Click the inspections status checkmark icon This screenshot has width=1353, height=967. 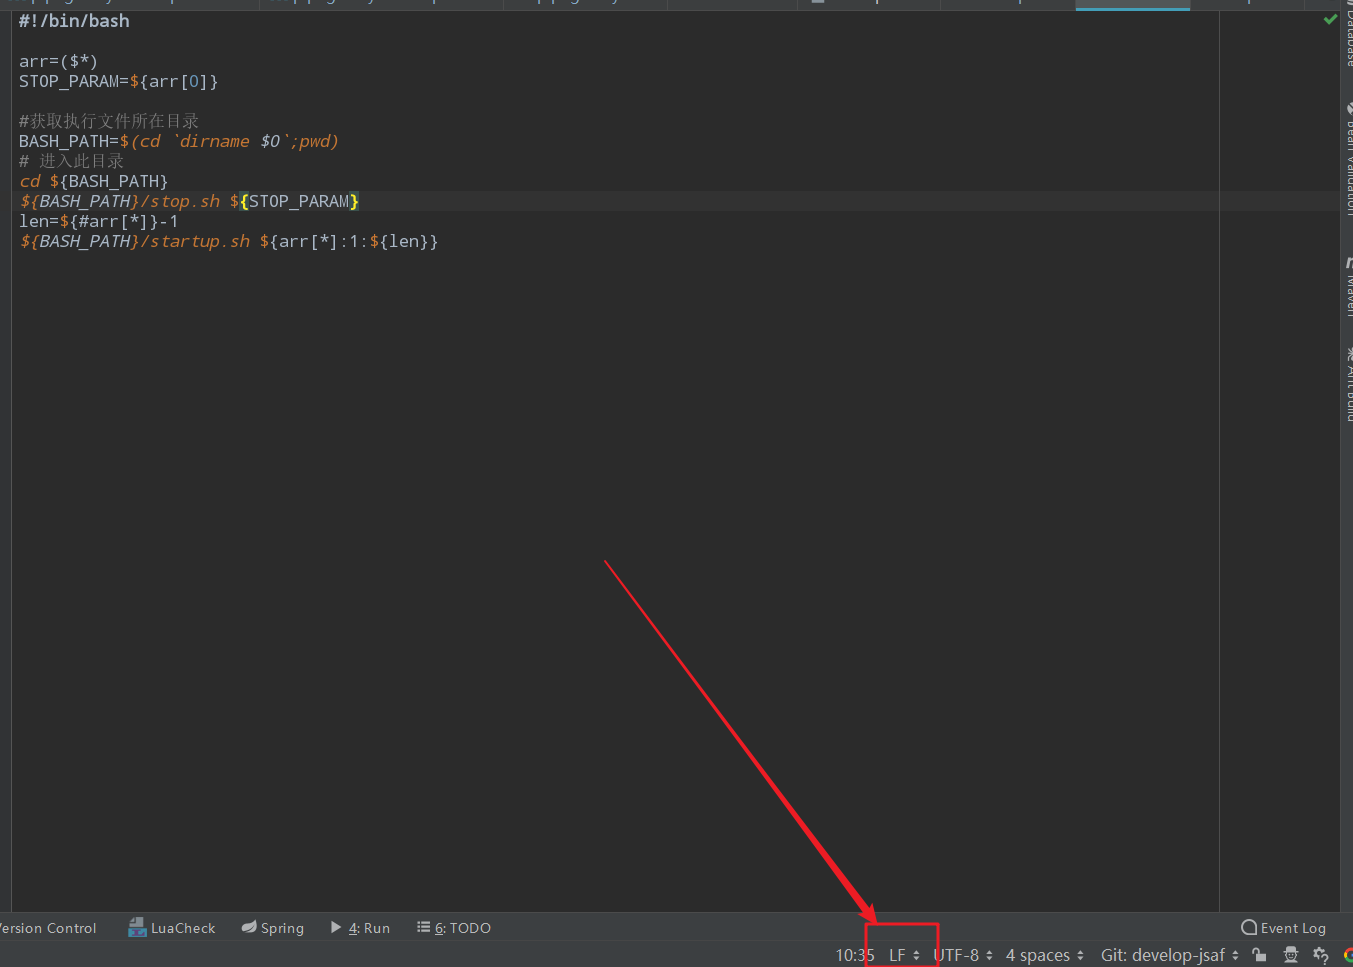click(1328, 18)
